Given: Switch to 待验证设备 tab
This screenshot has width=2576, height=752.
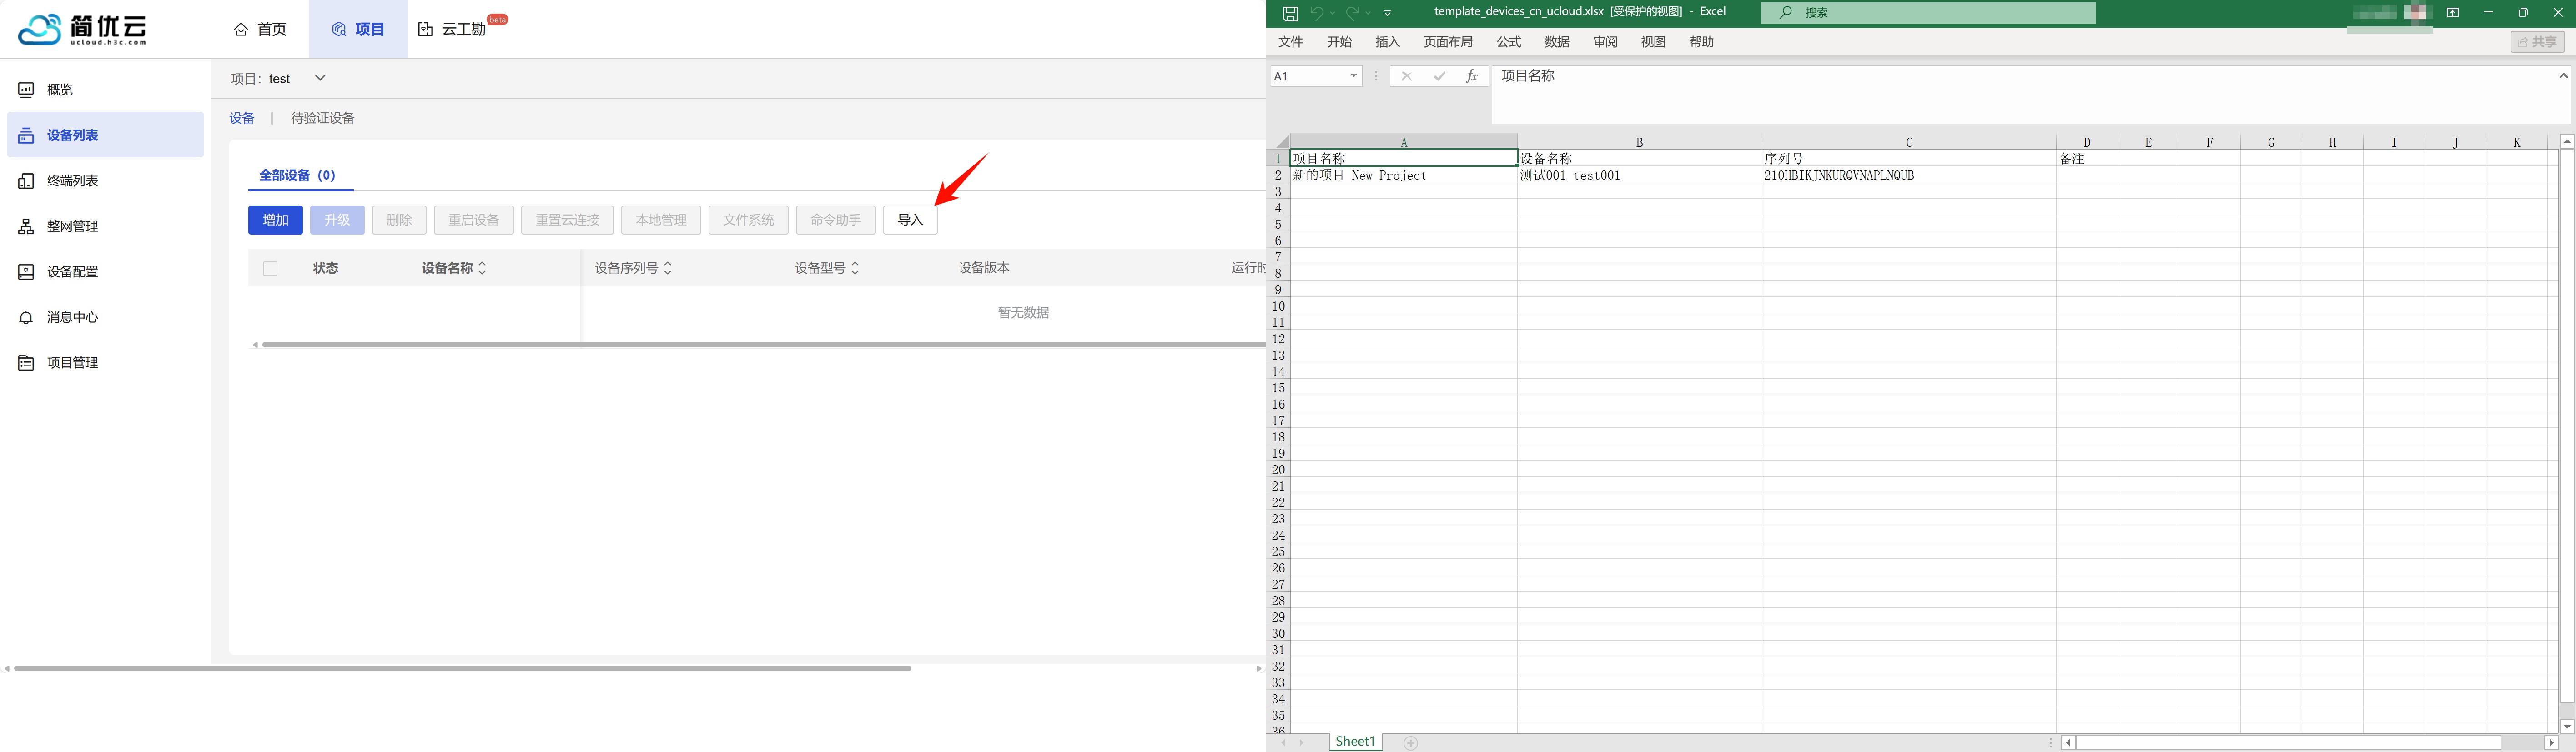Looking at the screenshot, I should 322,118.
